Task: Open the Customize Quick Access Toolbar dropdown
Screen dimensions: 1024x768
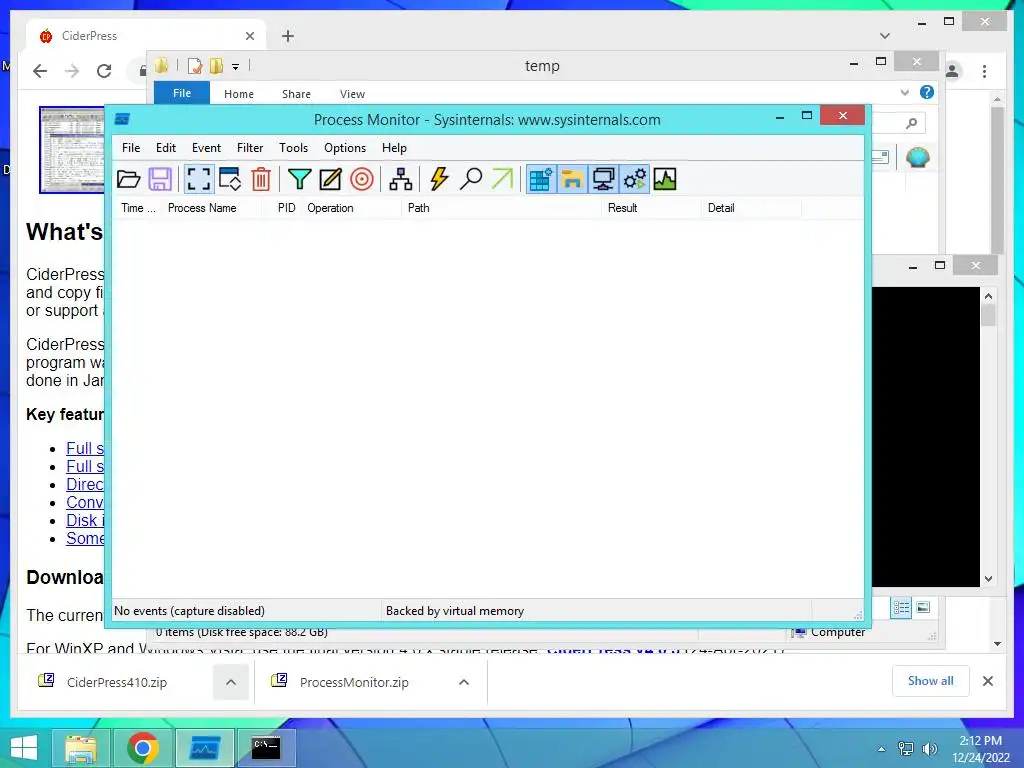Action: coord(235,67)
